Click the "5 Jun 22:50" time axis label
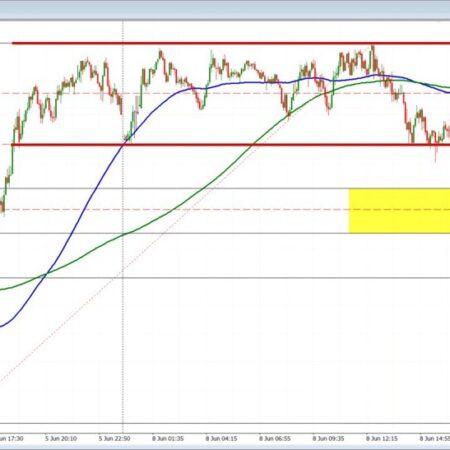This screenshot has height=450, width=450. [114, 438]
